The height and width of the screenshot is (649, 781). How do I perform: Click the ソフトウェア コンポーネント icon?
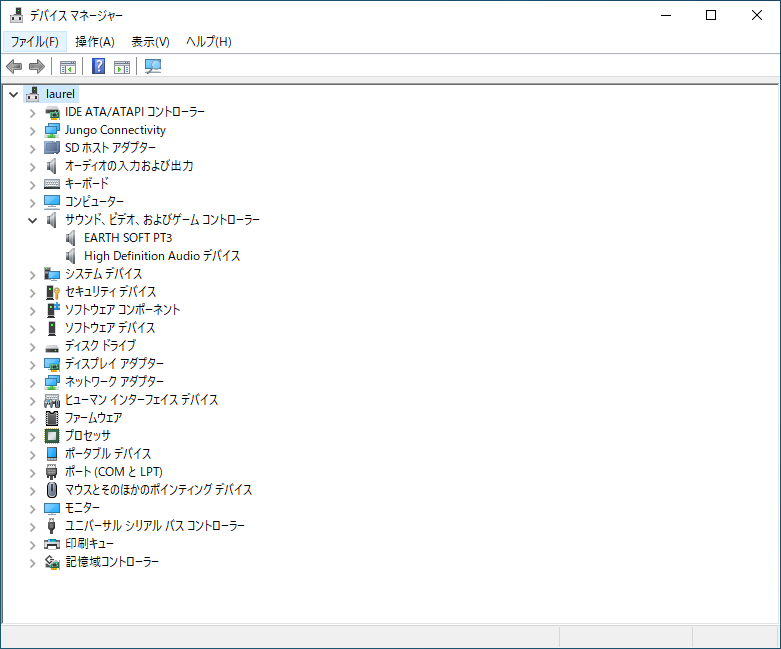click(52, 310)
